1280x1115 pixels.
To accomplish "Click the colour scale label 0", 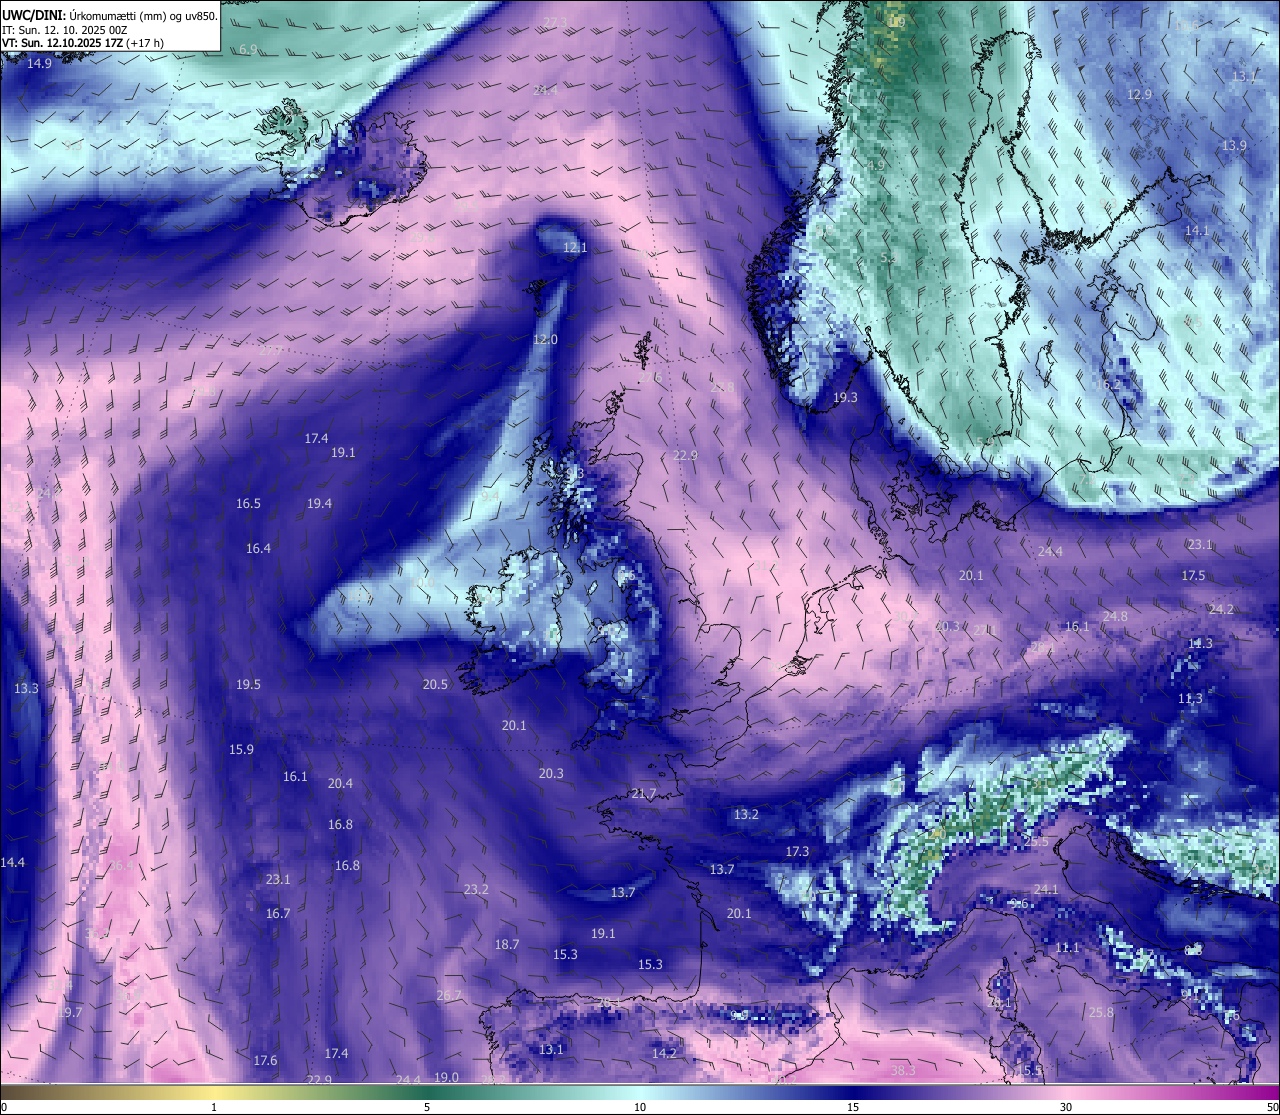I will click(4, 1107).
